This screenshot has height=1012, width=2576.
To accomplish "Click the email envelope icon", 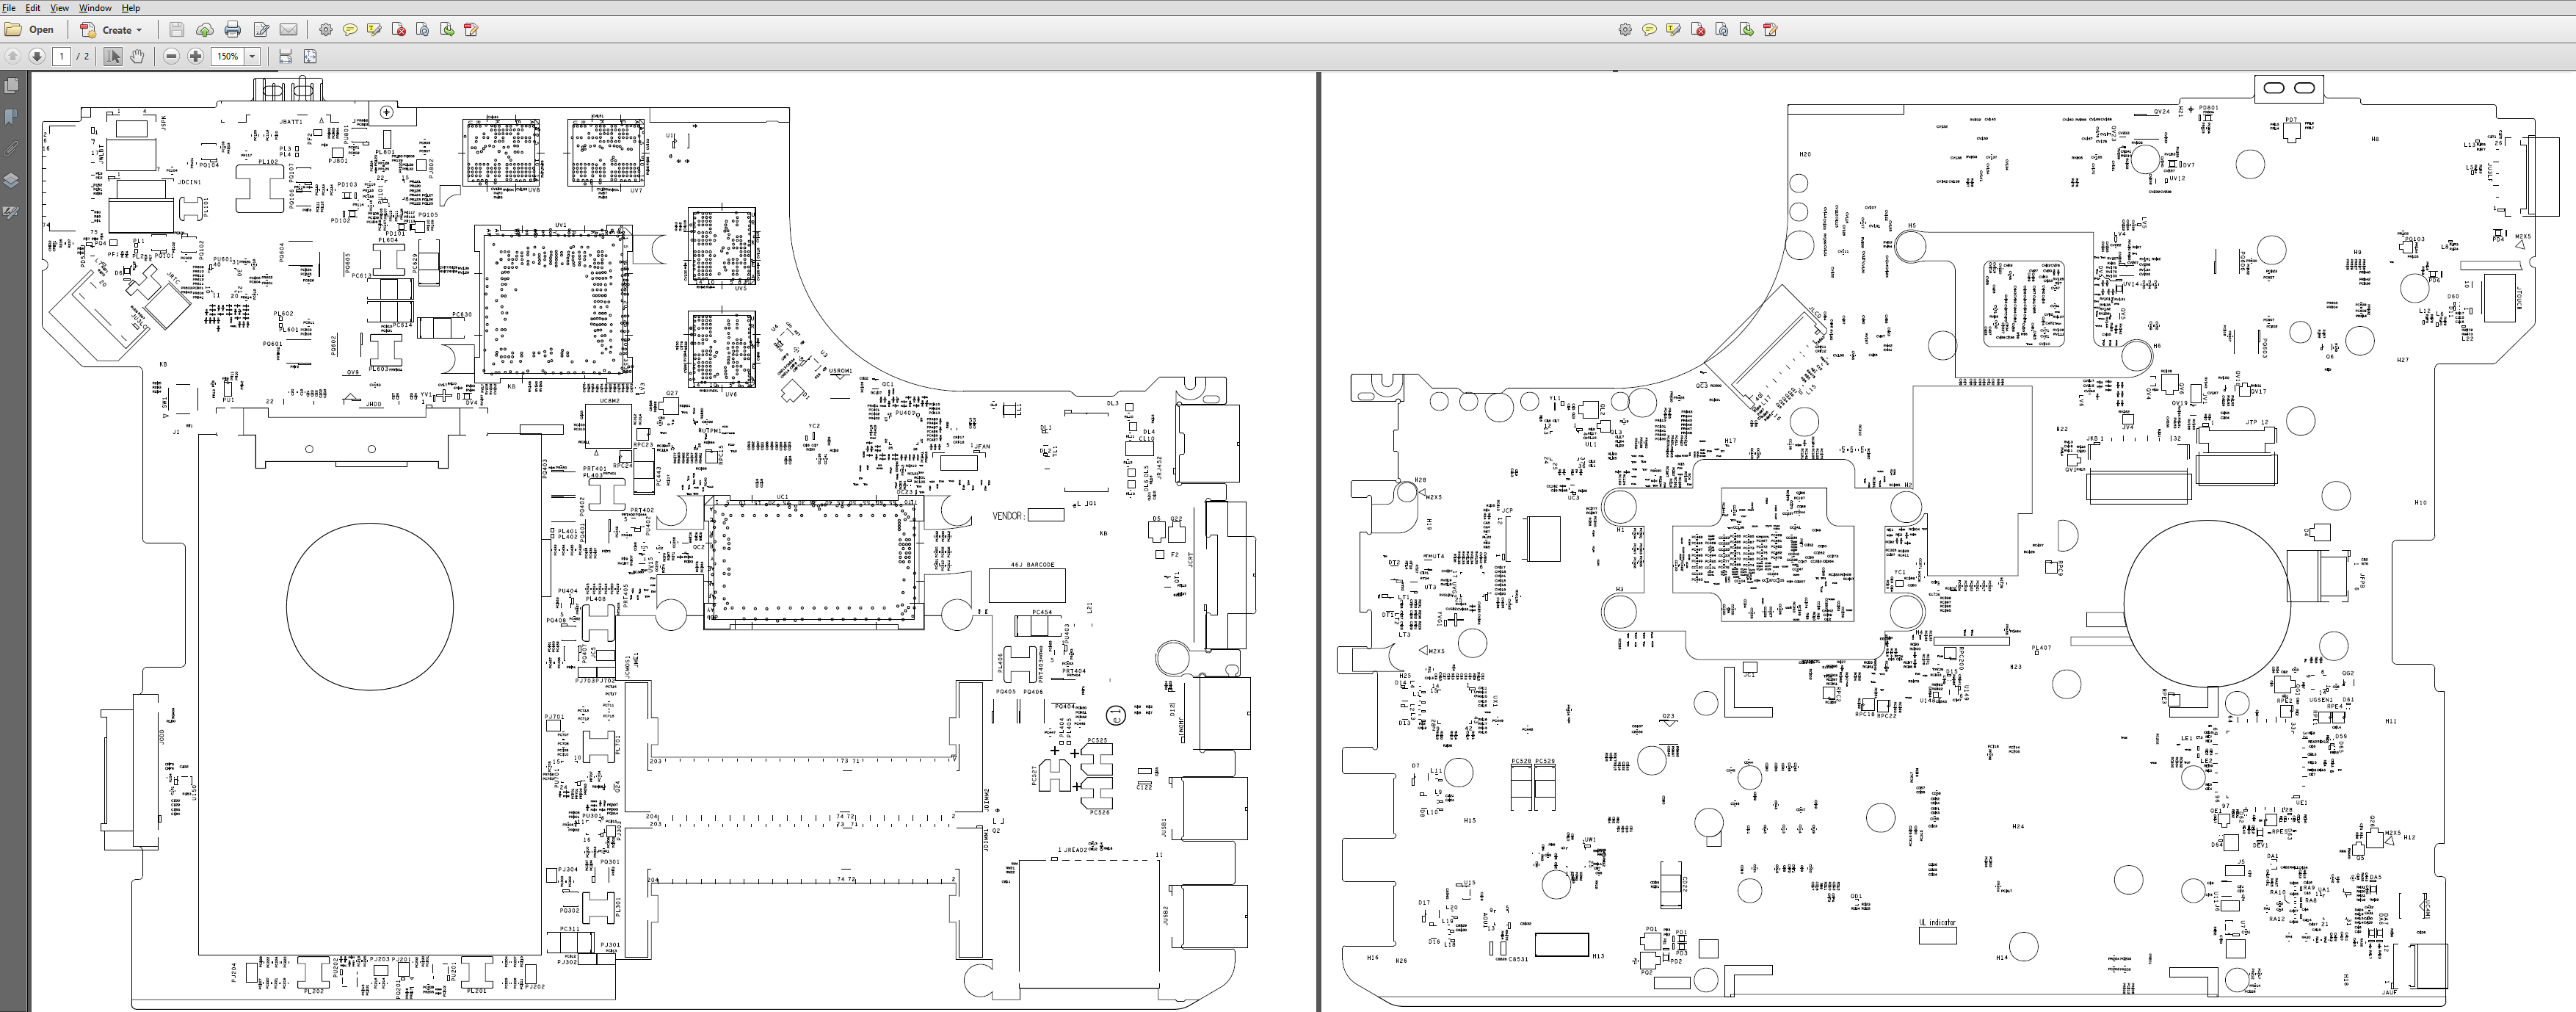I will tap(288, 30).
